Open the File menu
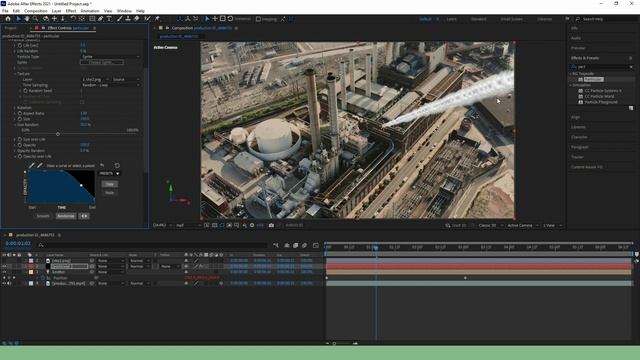 click(x=5, y=11)
